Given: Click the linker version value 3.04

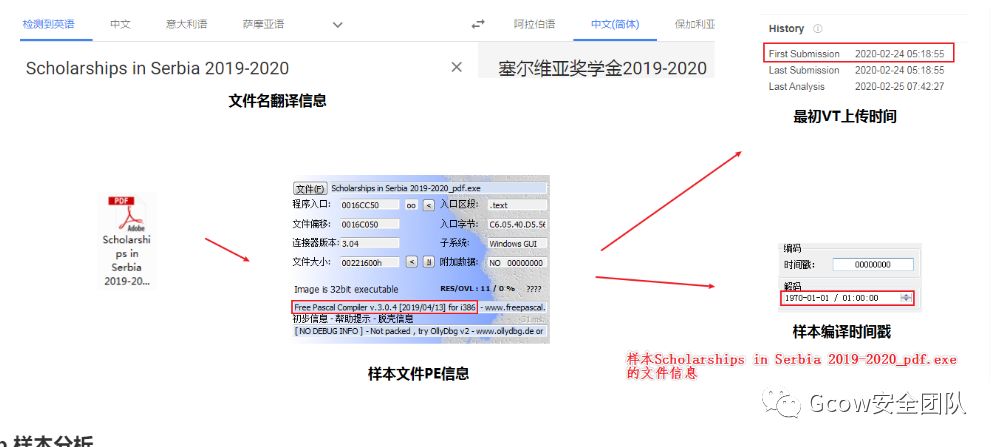Looking at the screenshot, I should [x=370, y=244].
